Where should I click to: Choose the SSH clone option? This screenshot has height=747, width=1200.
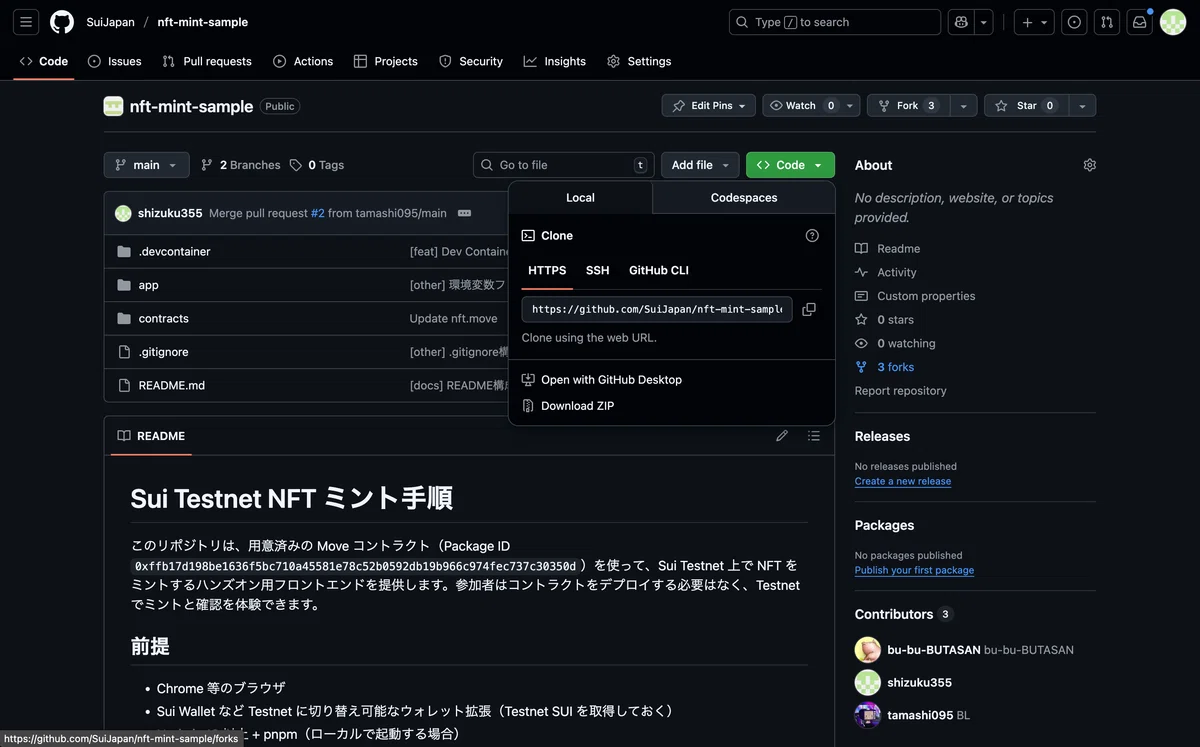coord(597,270)
